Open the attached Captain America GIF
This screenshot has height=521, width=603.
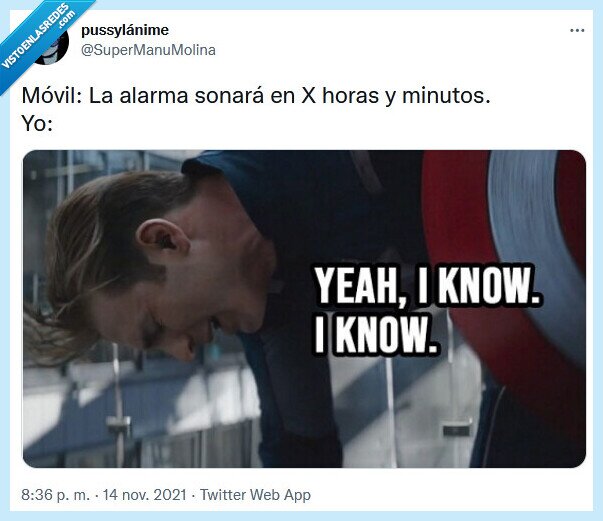point(304,309)
